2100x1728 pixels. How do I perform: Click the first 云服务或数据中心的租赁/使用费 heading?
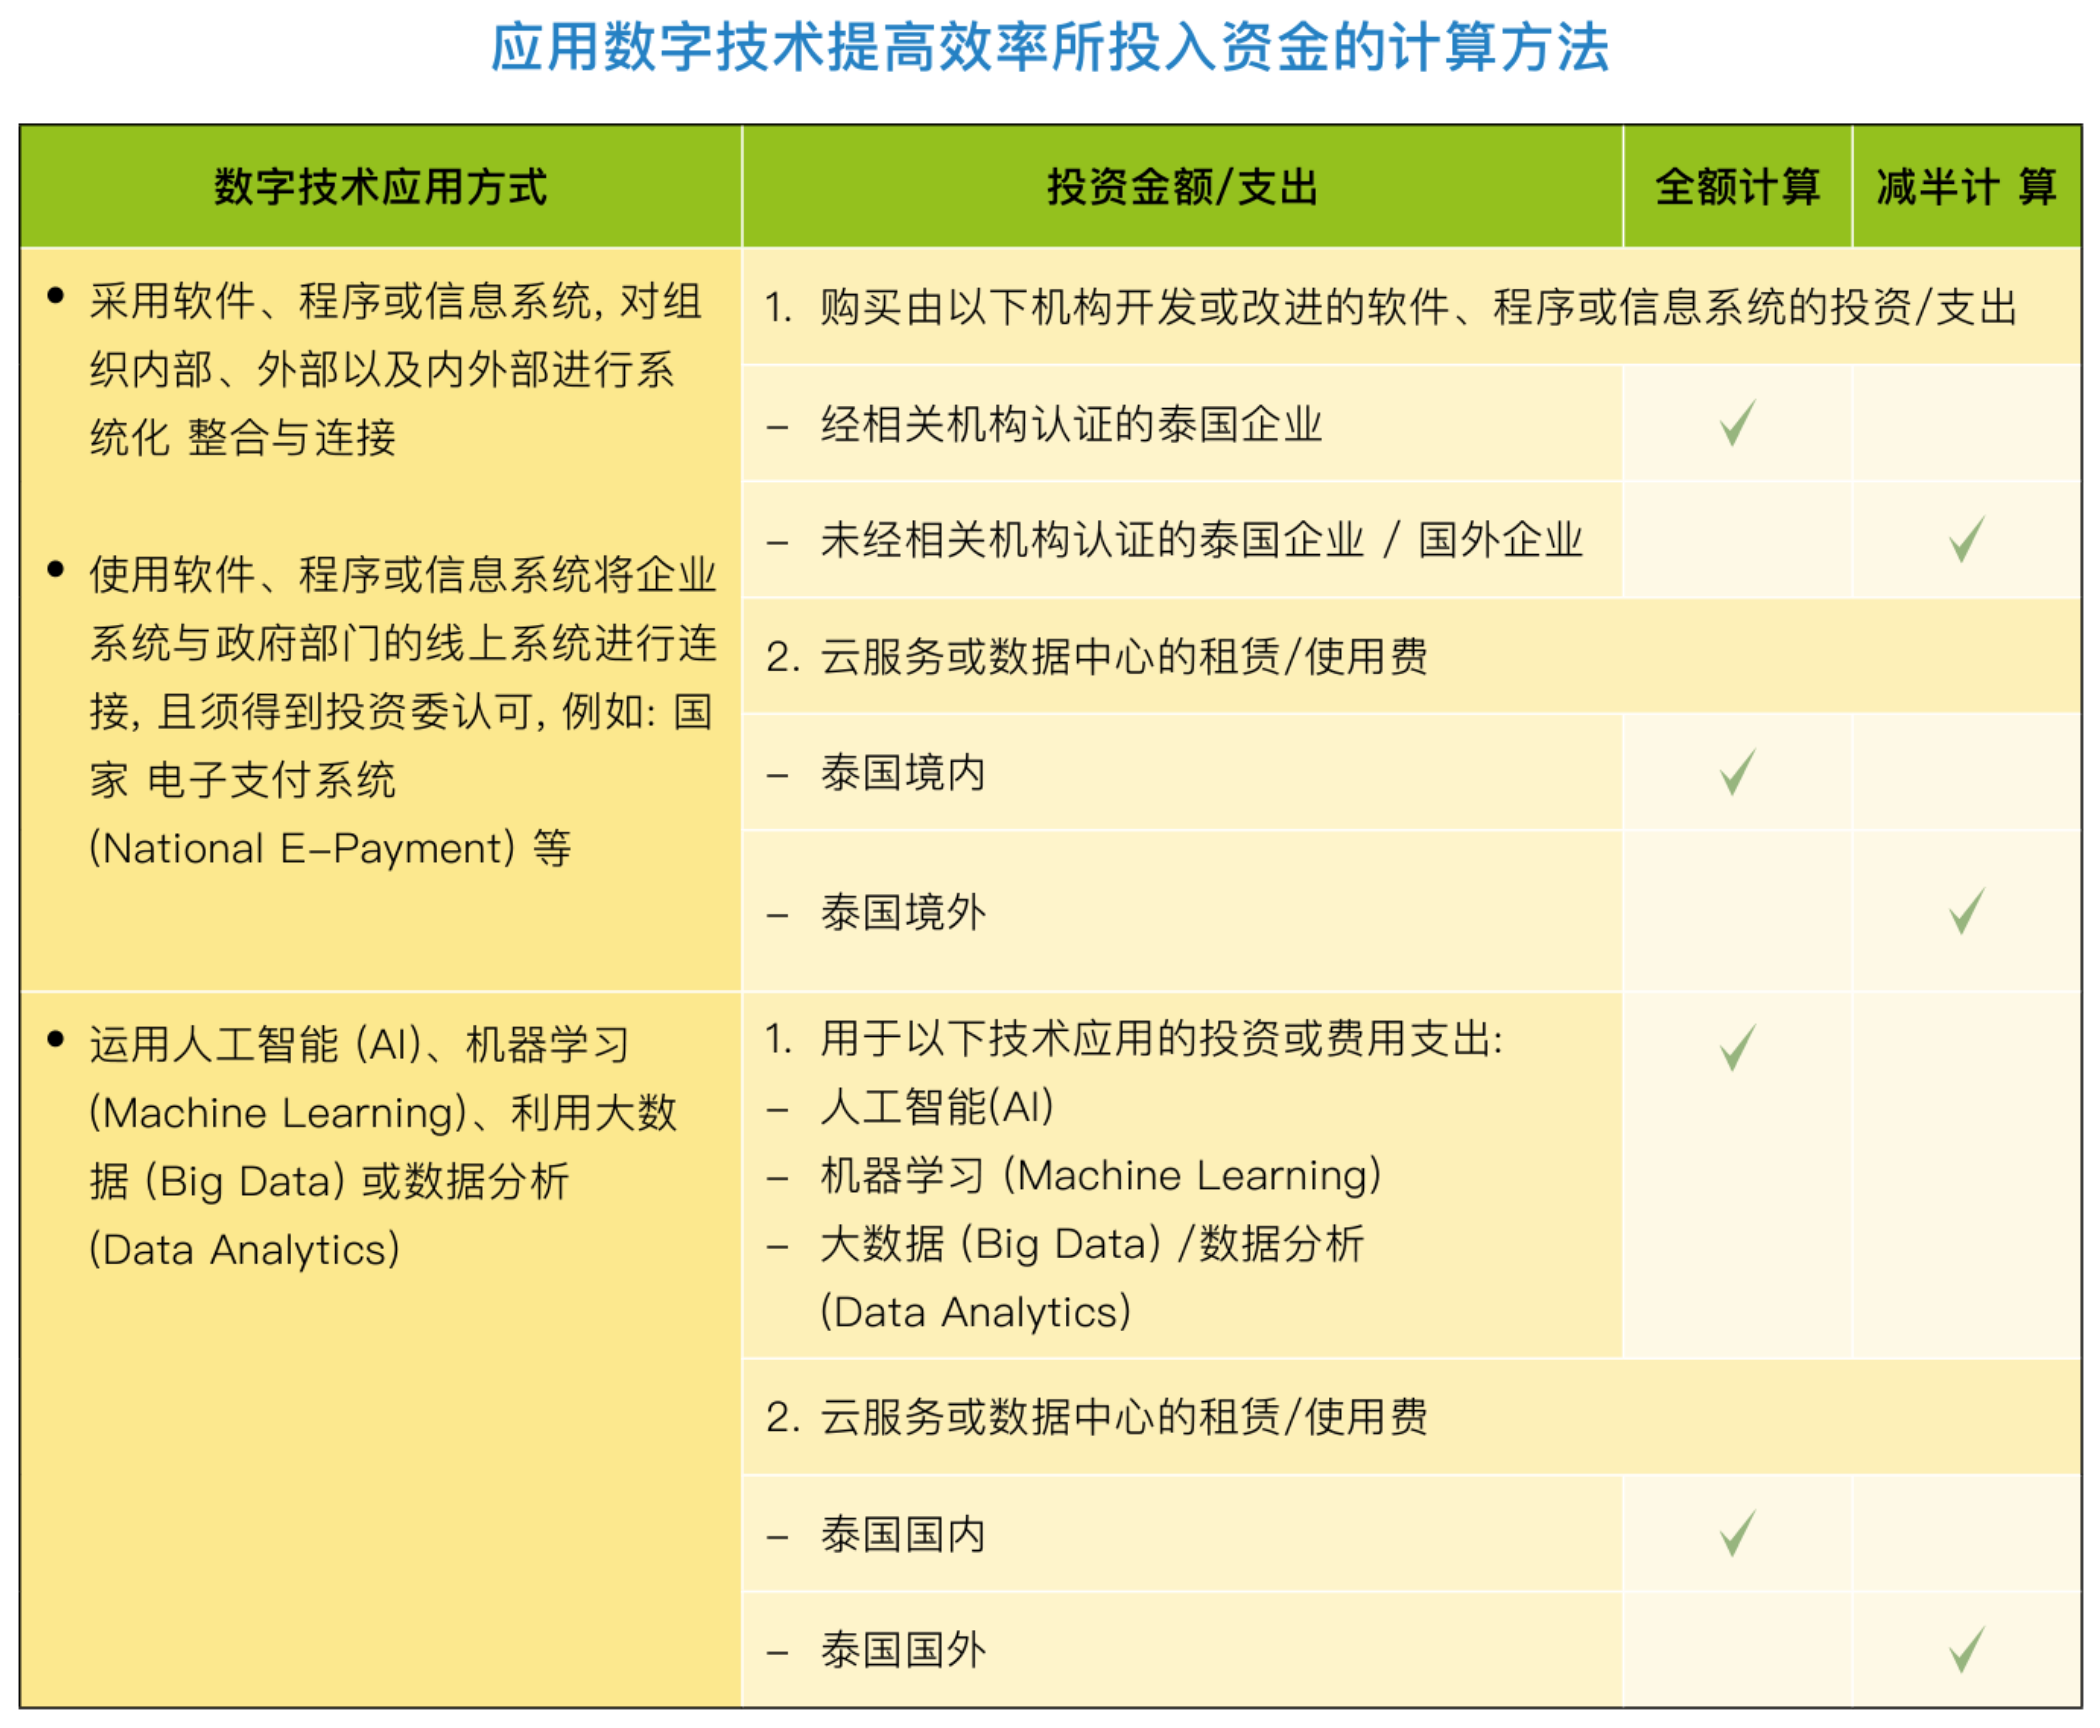click(1097, 657)
